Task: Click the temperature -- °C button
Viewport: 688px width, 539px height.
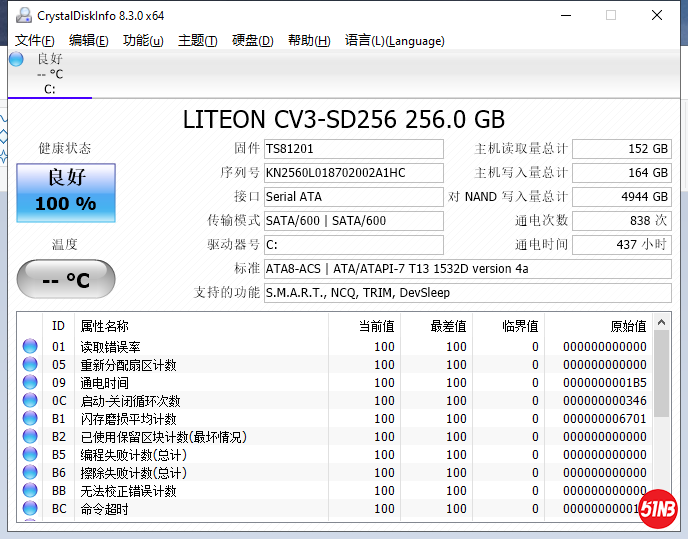Action: [66, 279]
